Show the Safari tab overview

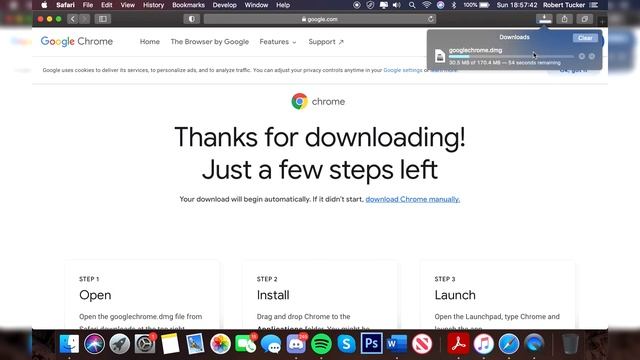(x=584, y=19)
